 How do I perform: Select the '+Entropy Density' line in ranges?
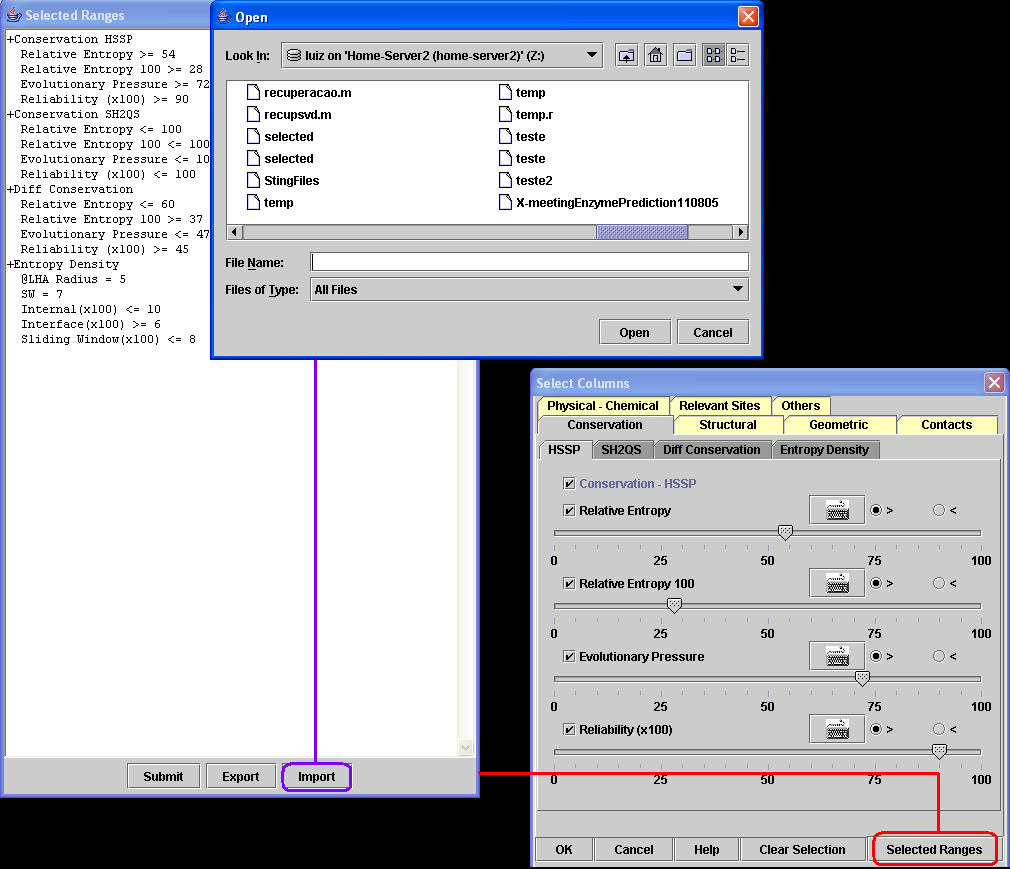[63, 264]
